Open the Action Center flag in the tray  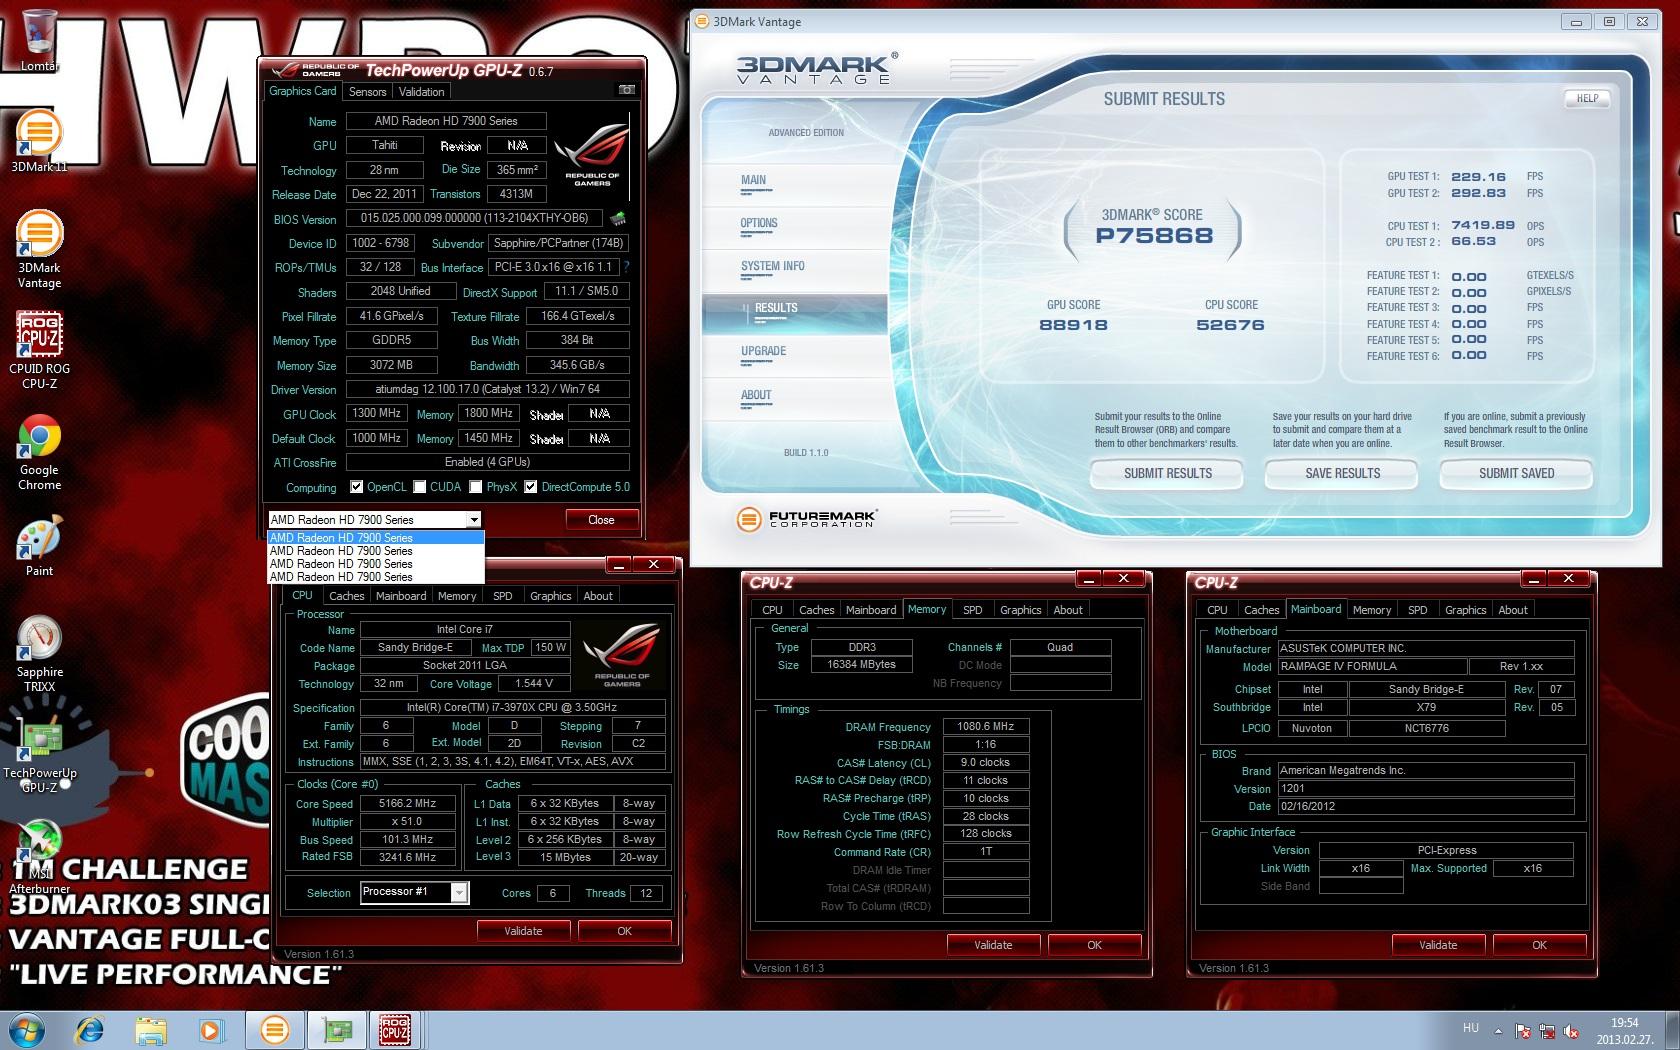point(1523,1031)
